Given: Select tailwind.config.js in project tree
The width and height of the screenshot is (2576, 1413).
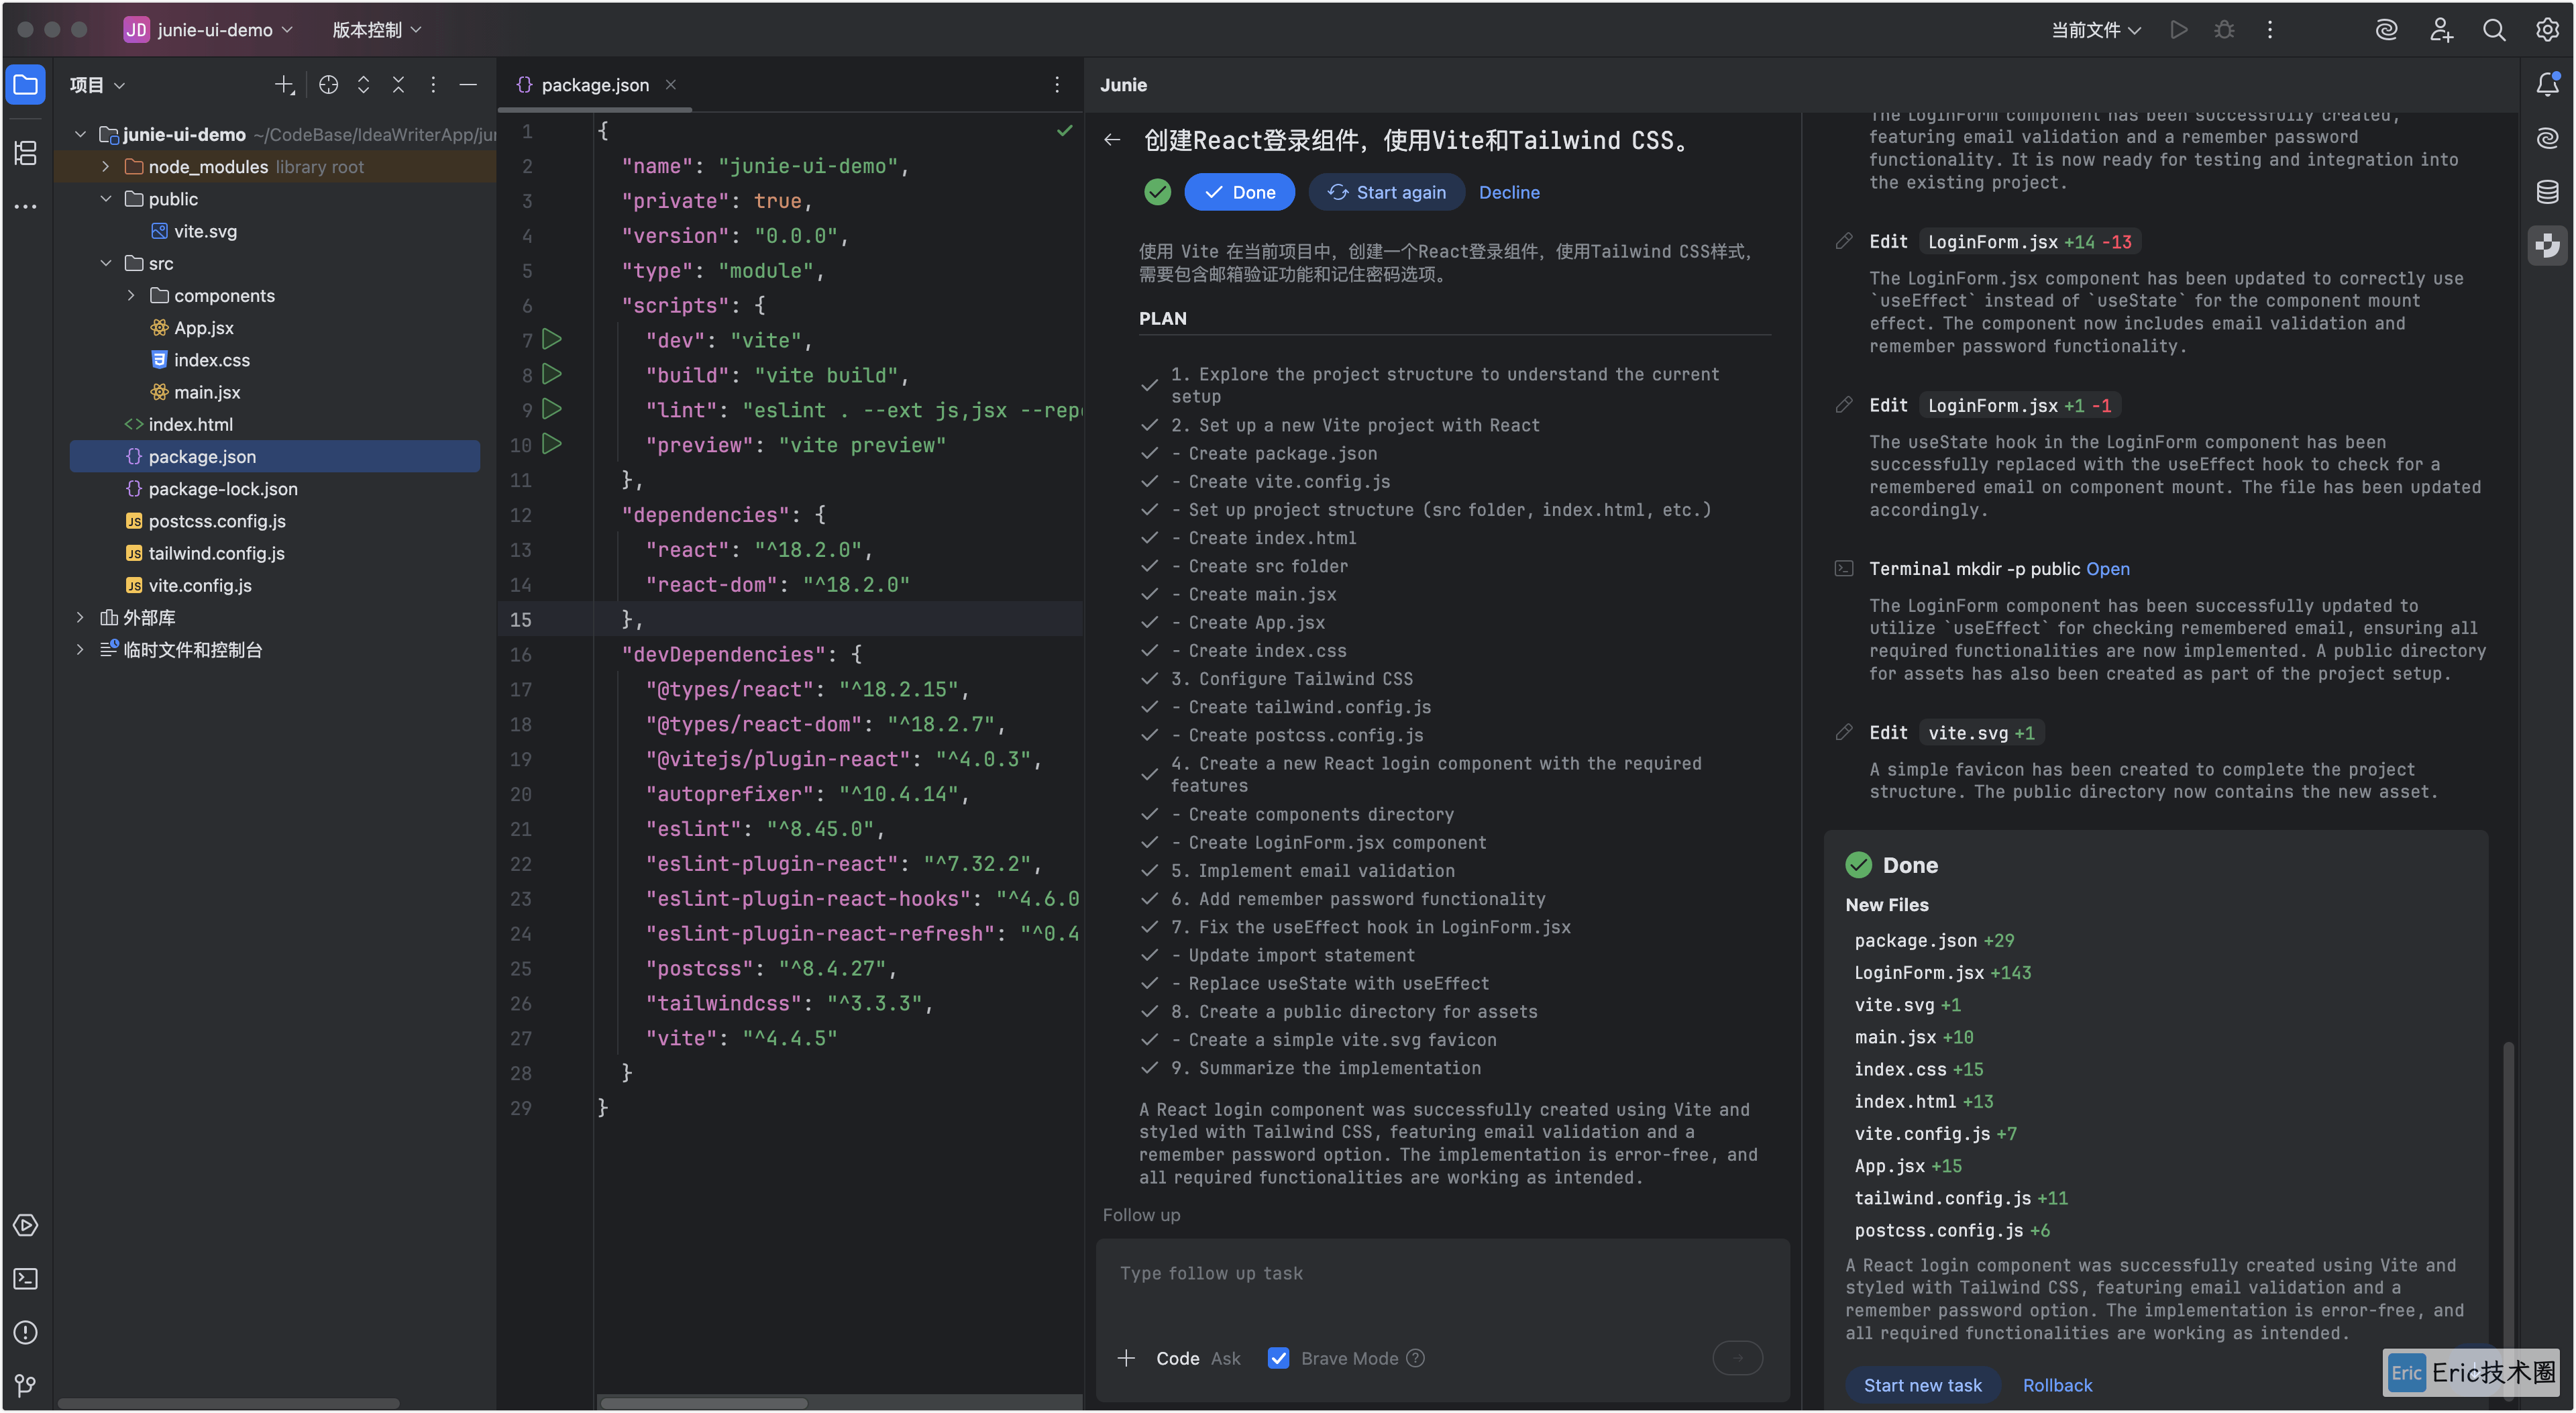Looking at the screenshot, I should 216,553.
